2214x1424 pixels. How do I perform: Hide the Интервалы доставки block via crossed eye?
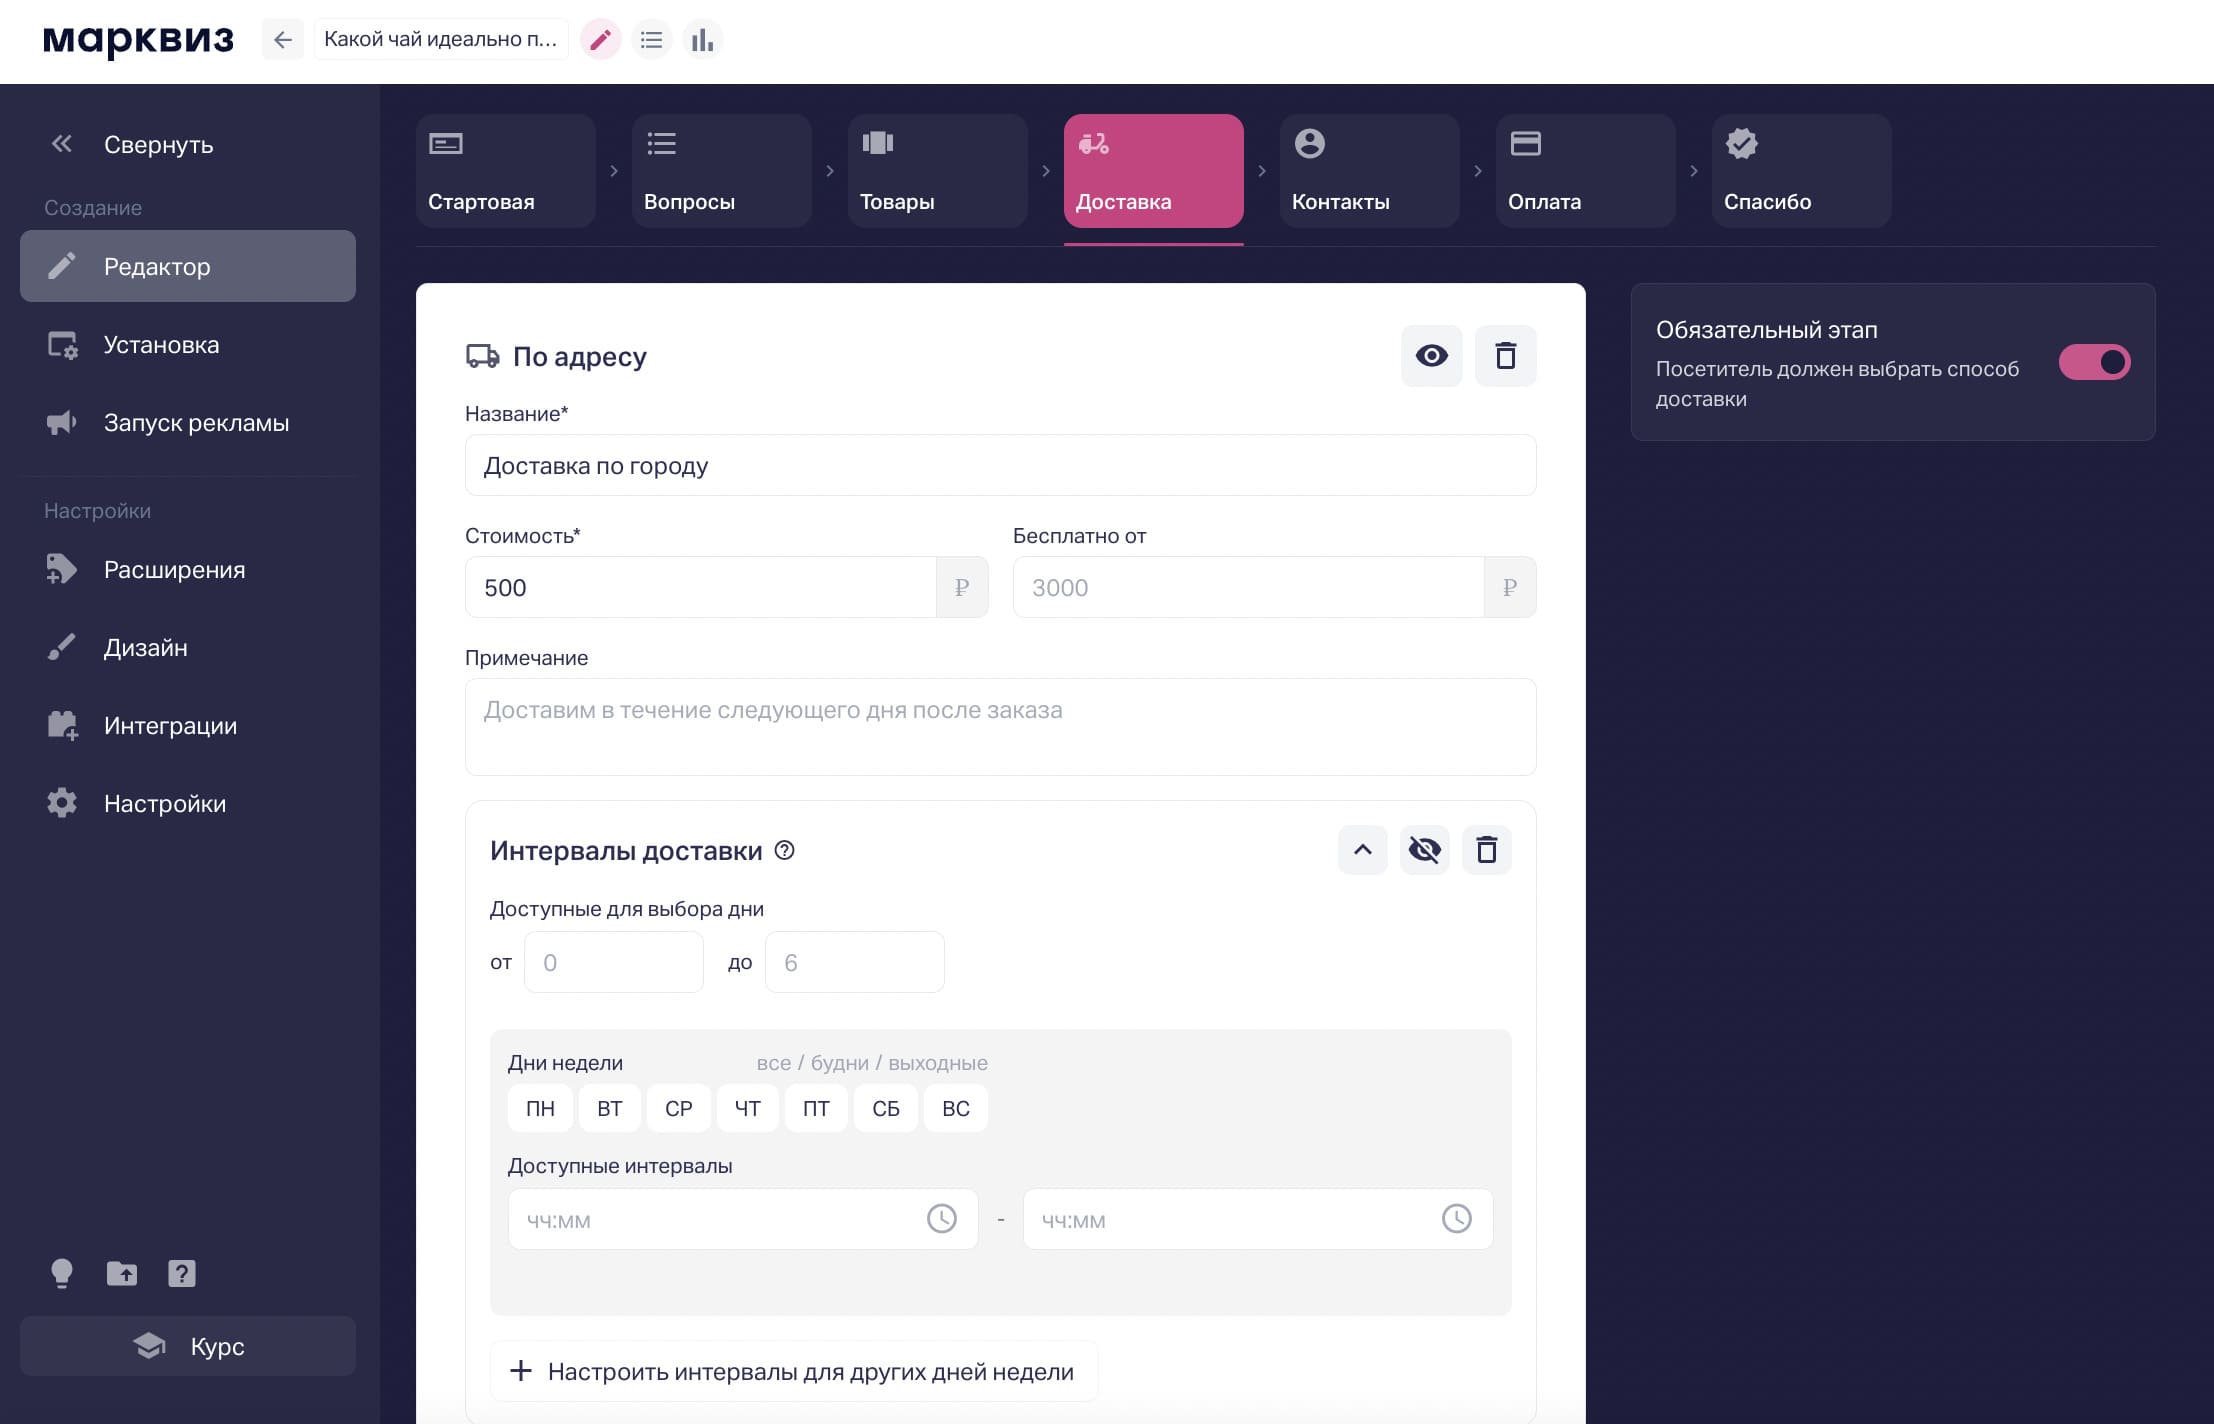pyautogui.click(x=1424, y=849)
